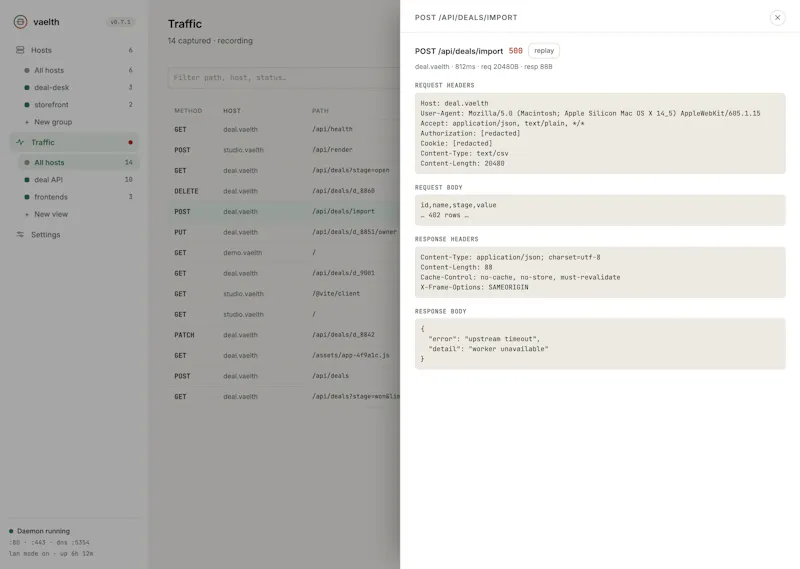Open the Hosts section
Screen dimensions: 800x569
point(74,50)
